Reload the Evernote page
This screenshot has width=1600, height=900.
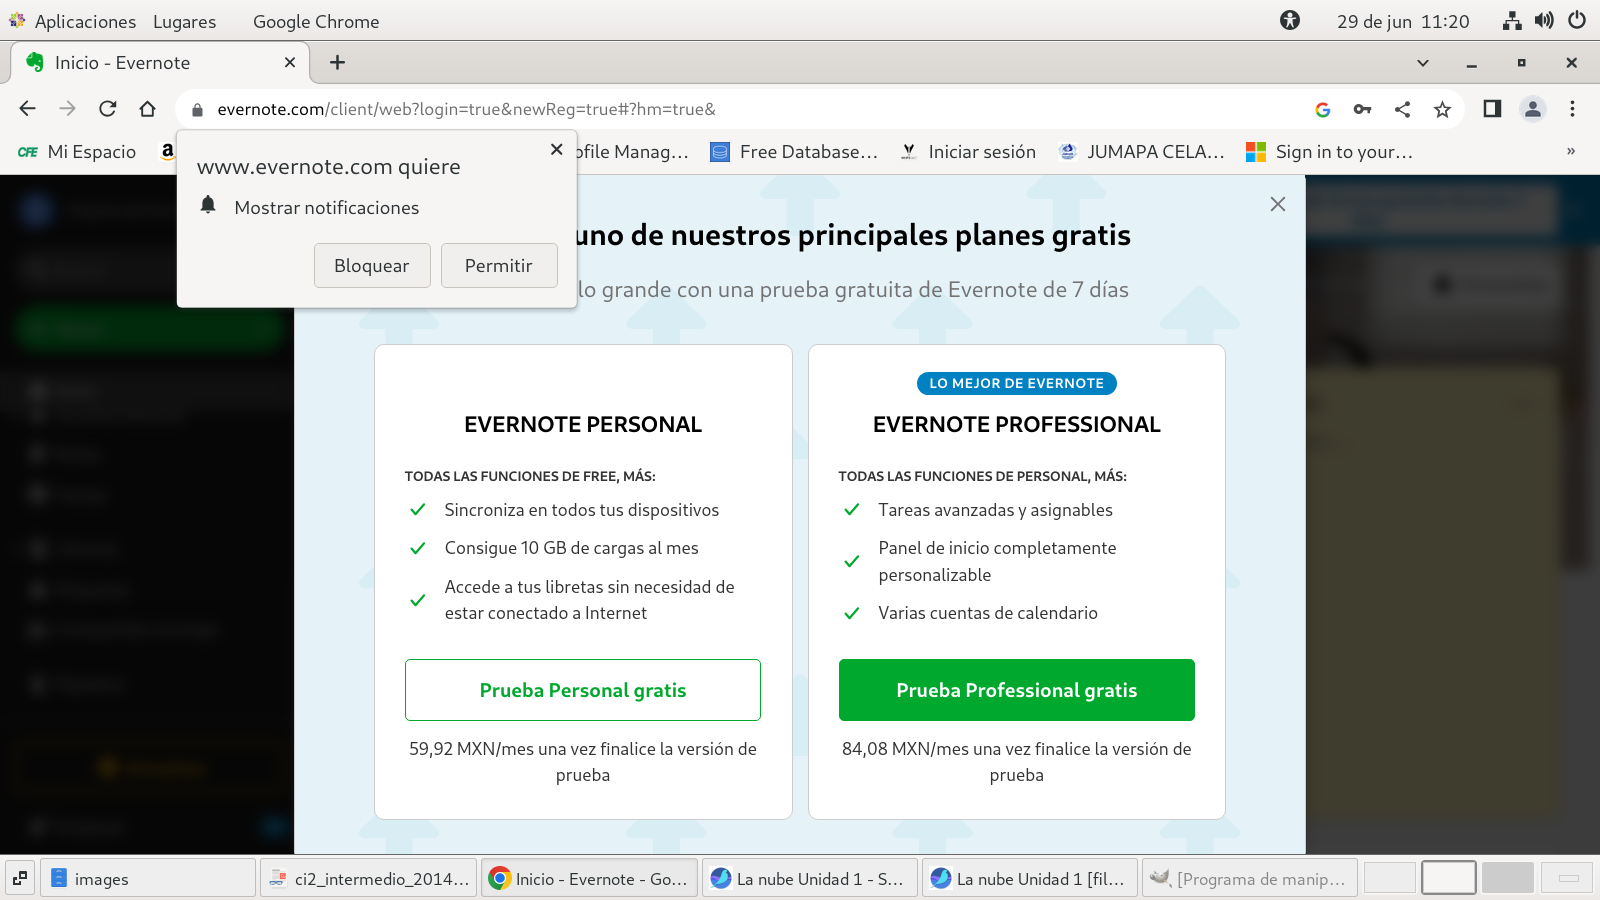click(108, 109)
